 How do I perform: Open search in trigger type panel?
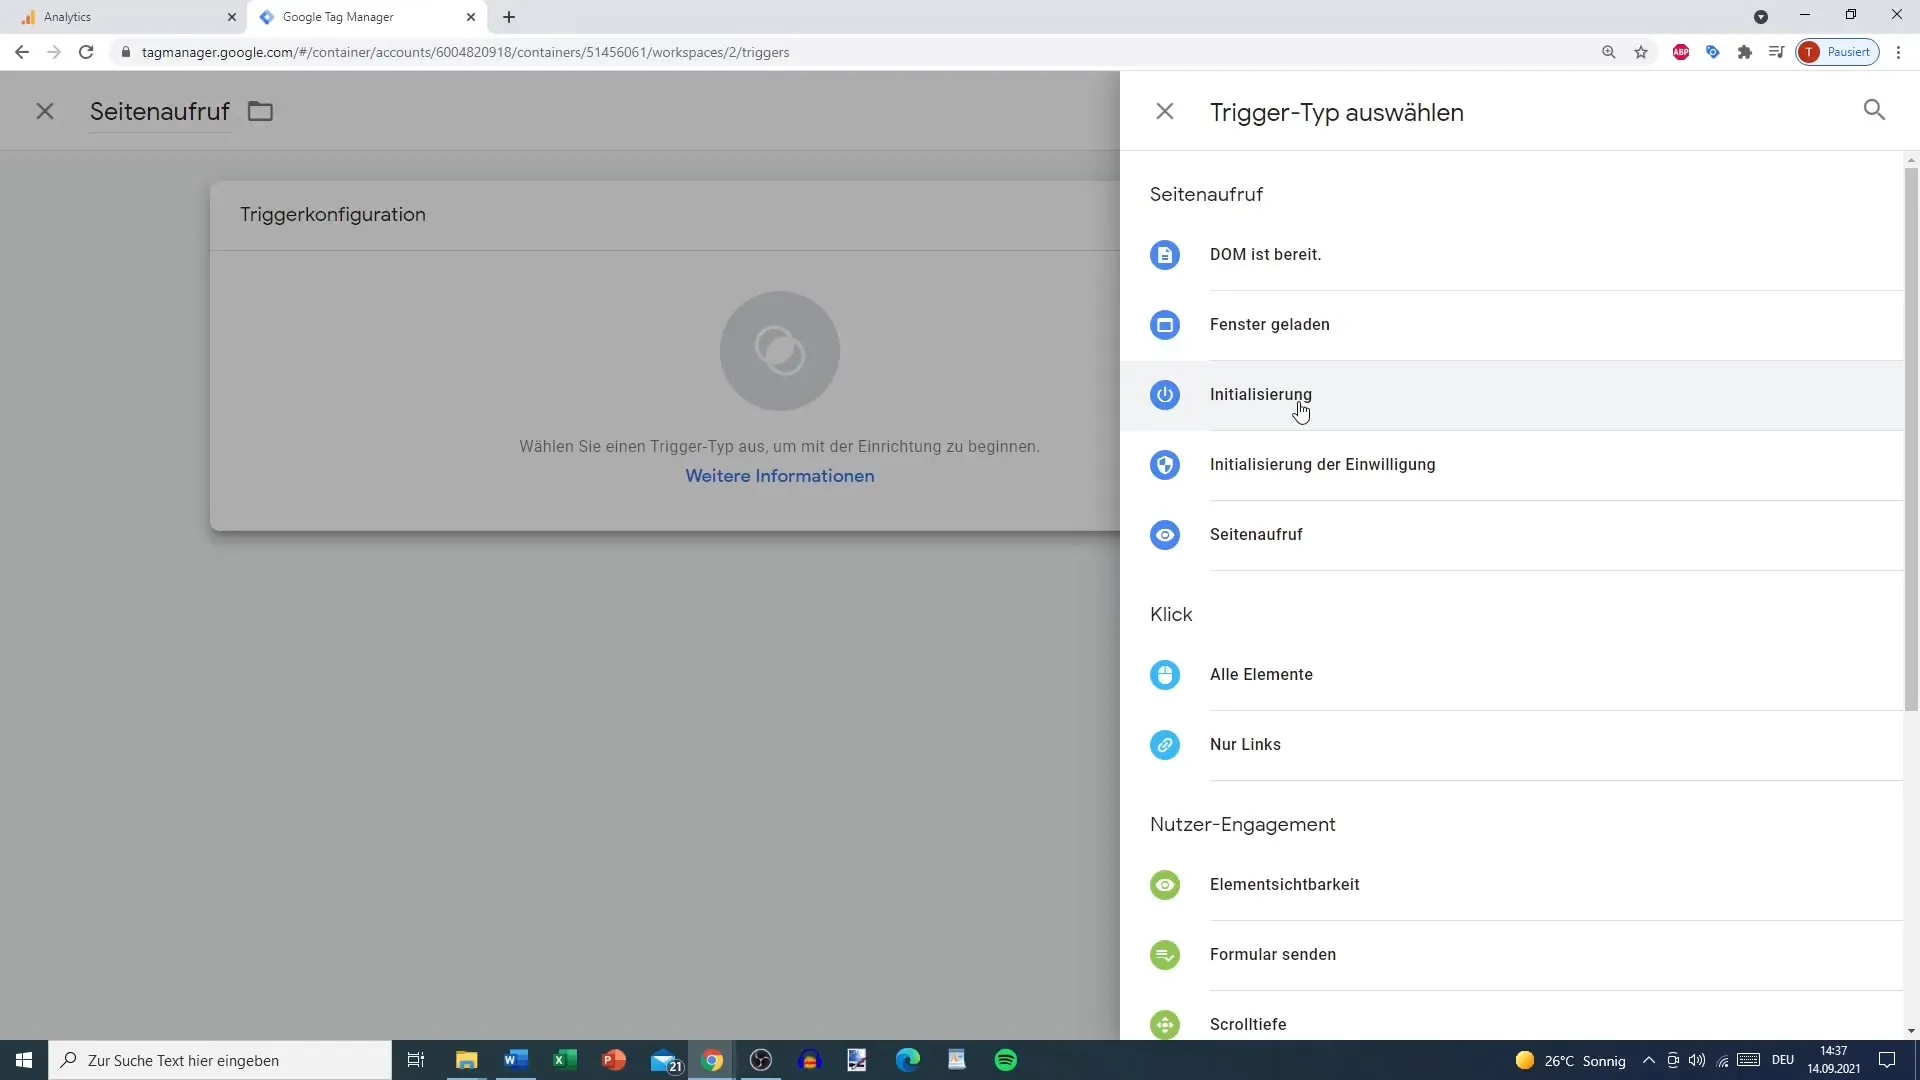[x=1874, y=110]
